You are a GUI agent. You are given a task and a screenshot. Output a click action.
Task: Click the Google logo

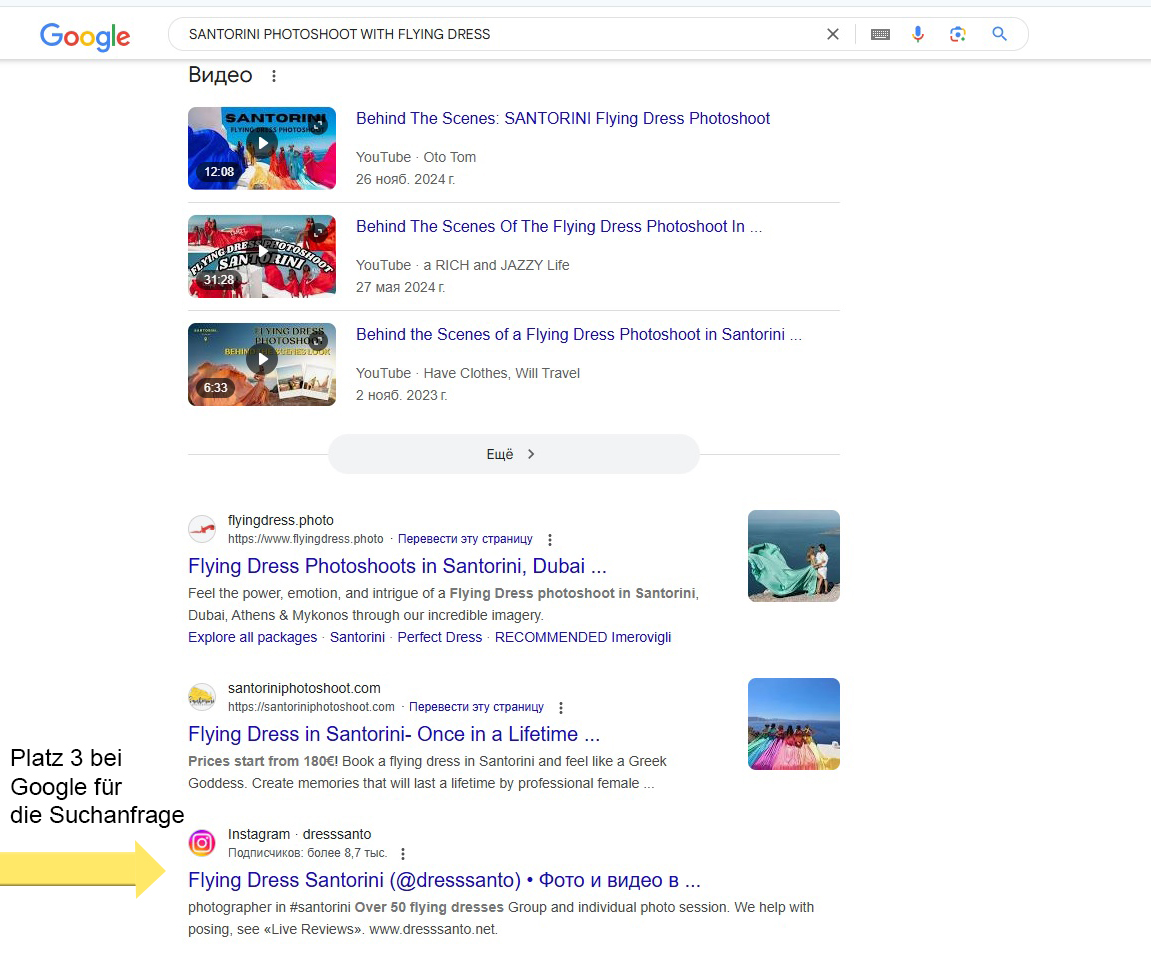(x=85, y=36)
